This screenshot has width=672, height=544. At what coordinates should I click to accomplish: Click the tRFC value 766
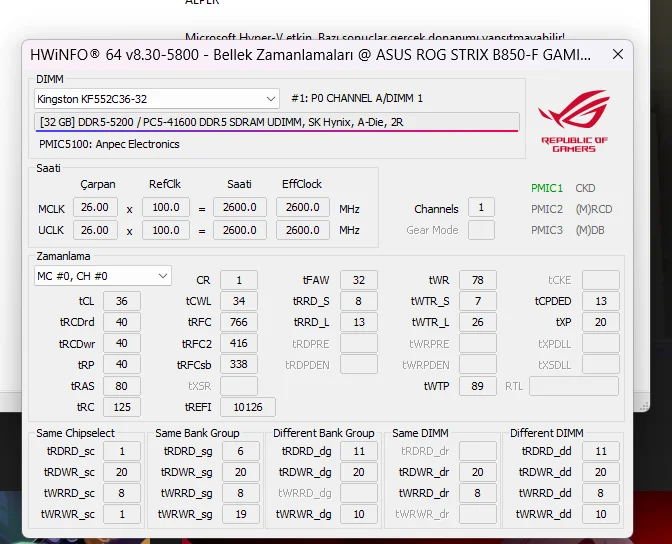tap(239, 322)
